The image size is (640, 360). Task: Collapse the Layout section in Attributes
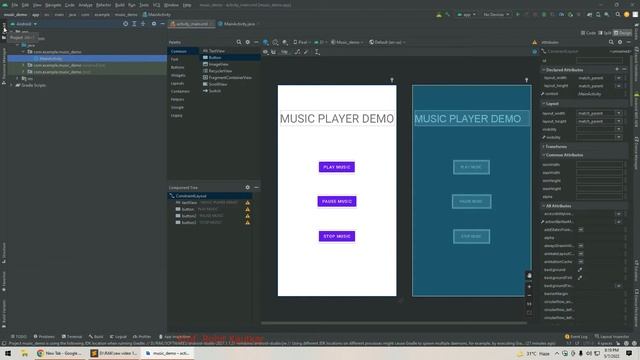tap(544, 104)
